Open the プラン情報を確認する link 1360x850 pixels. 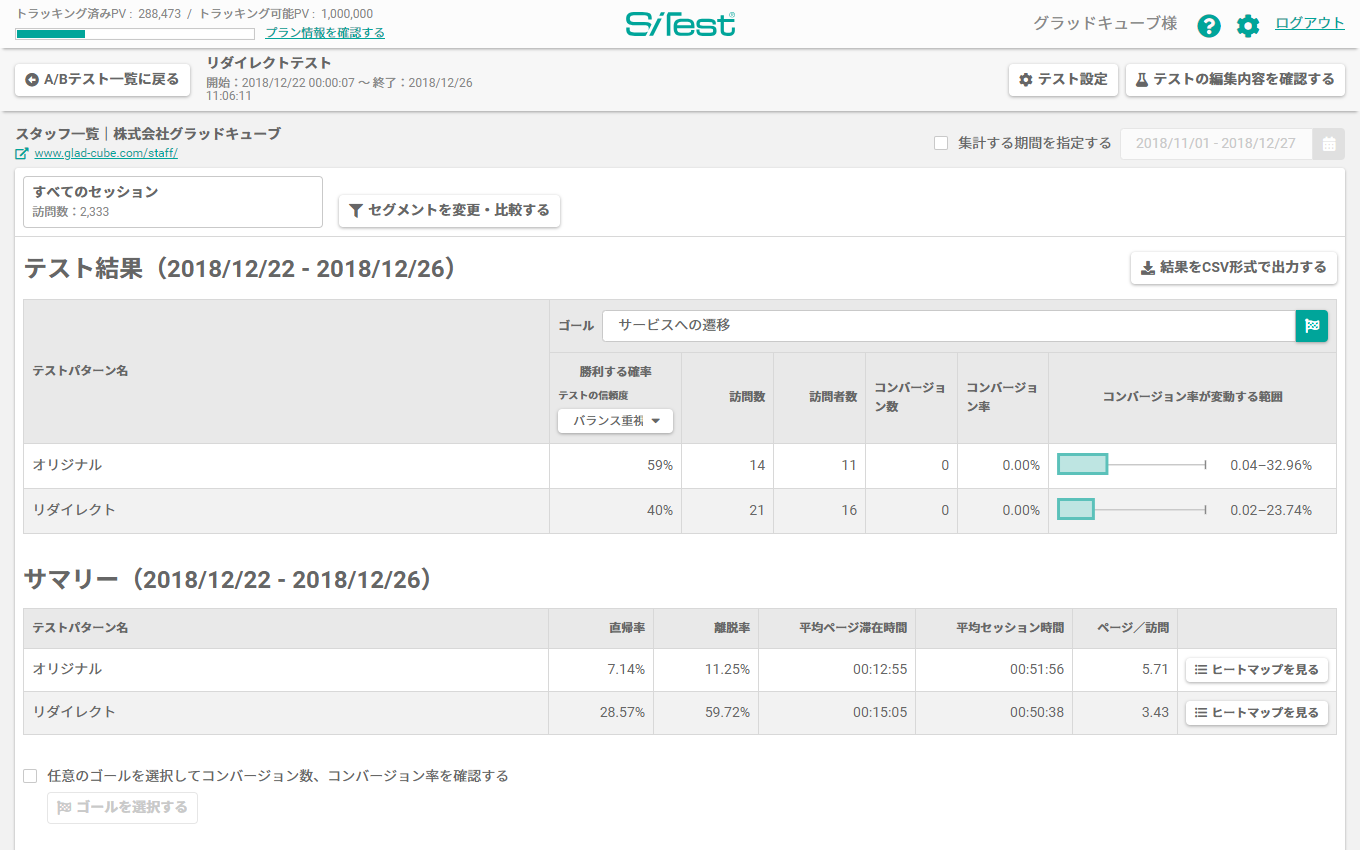(324, 33)
